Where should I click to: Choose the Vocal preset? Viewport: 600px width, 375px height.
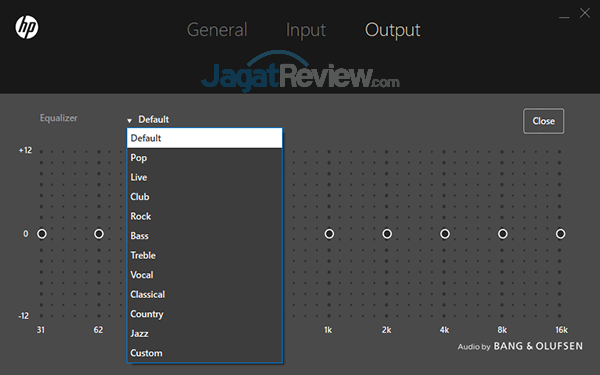(x=205, y=275)
